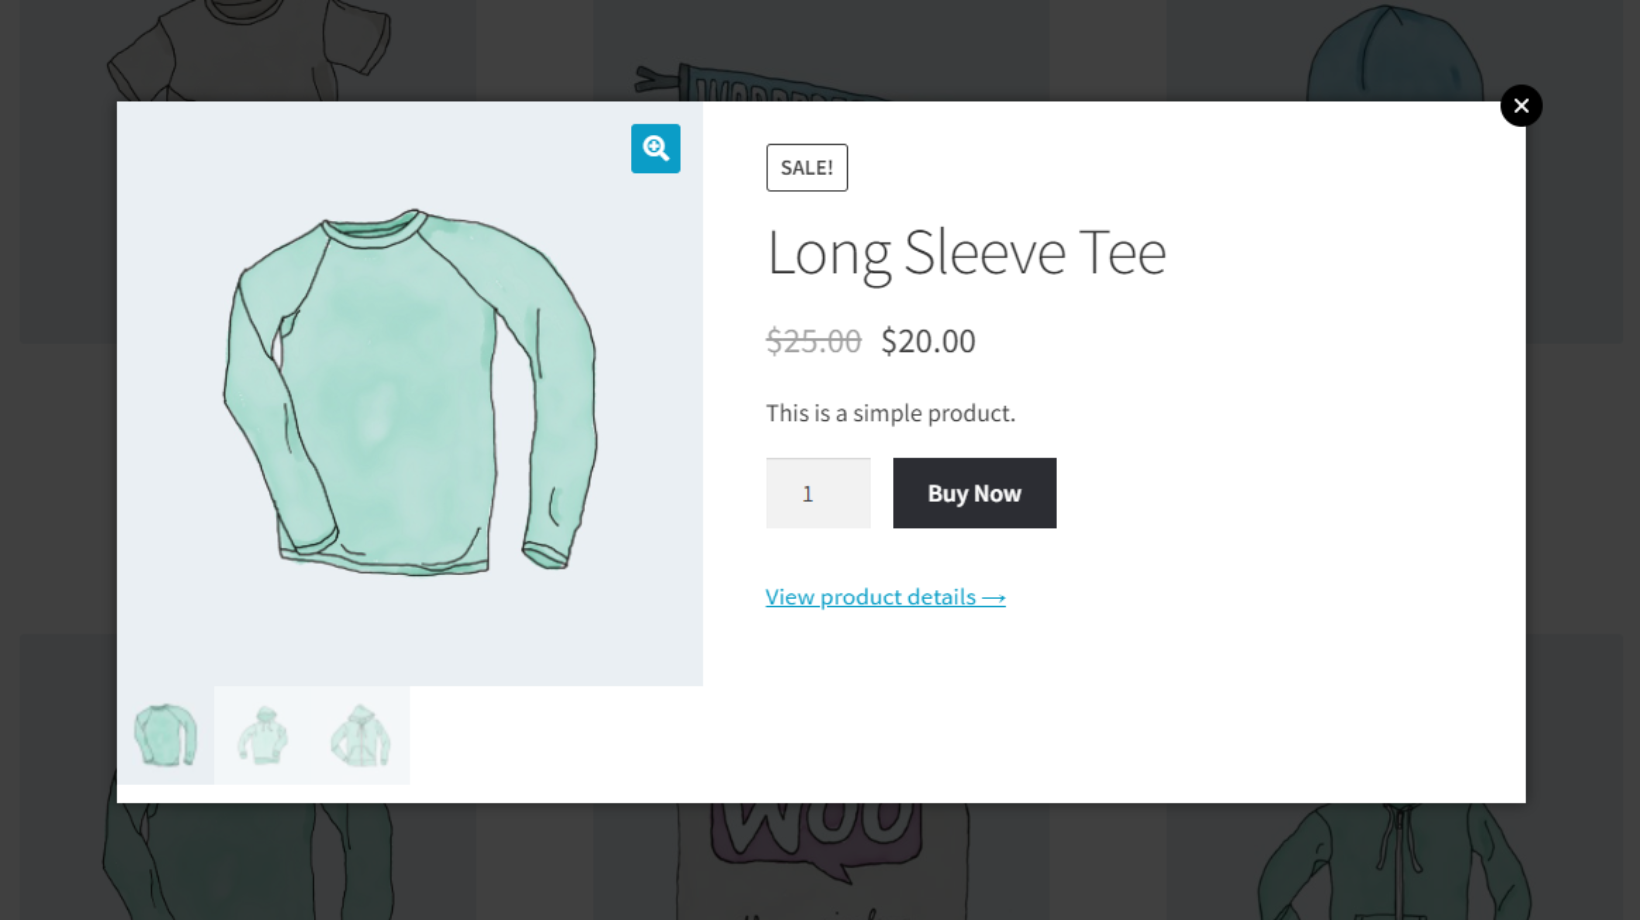Screen dimensions: 1640x920
Task: Click the SALE! badge
Action: point(806,167)
